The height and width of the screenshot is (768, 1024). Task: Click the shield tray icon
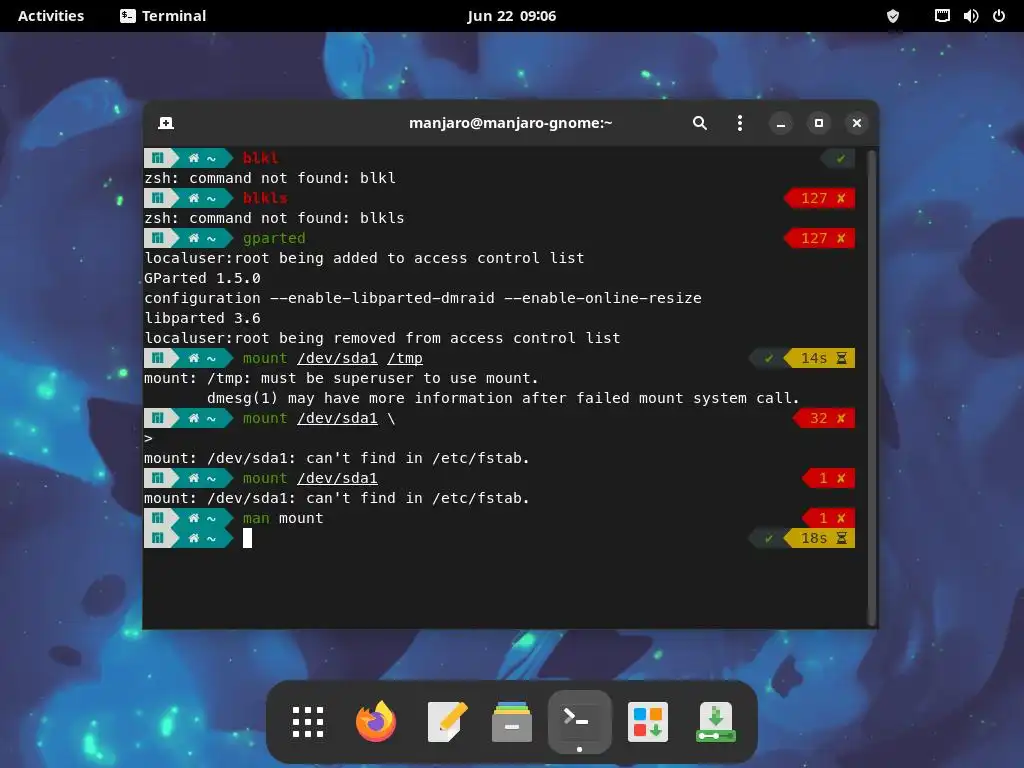tap(893, 16)
